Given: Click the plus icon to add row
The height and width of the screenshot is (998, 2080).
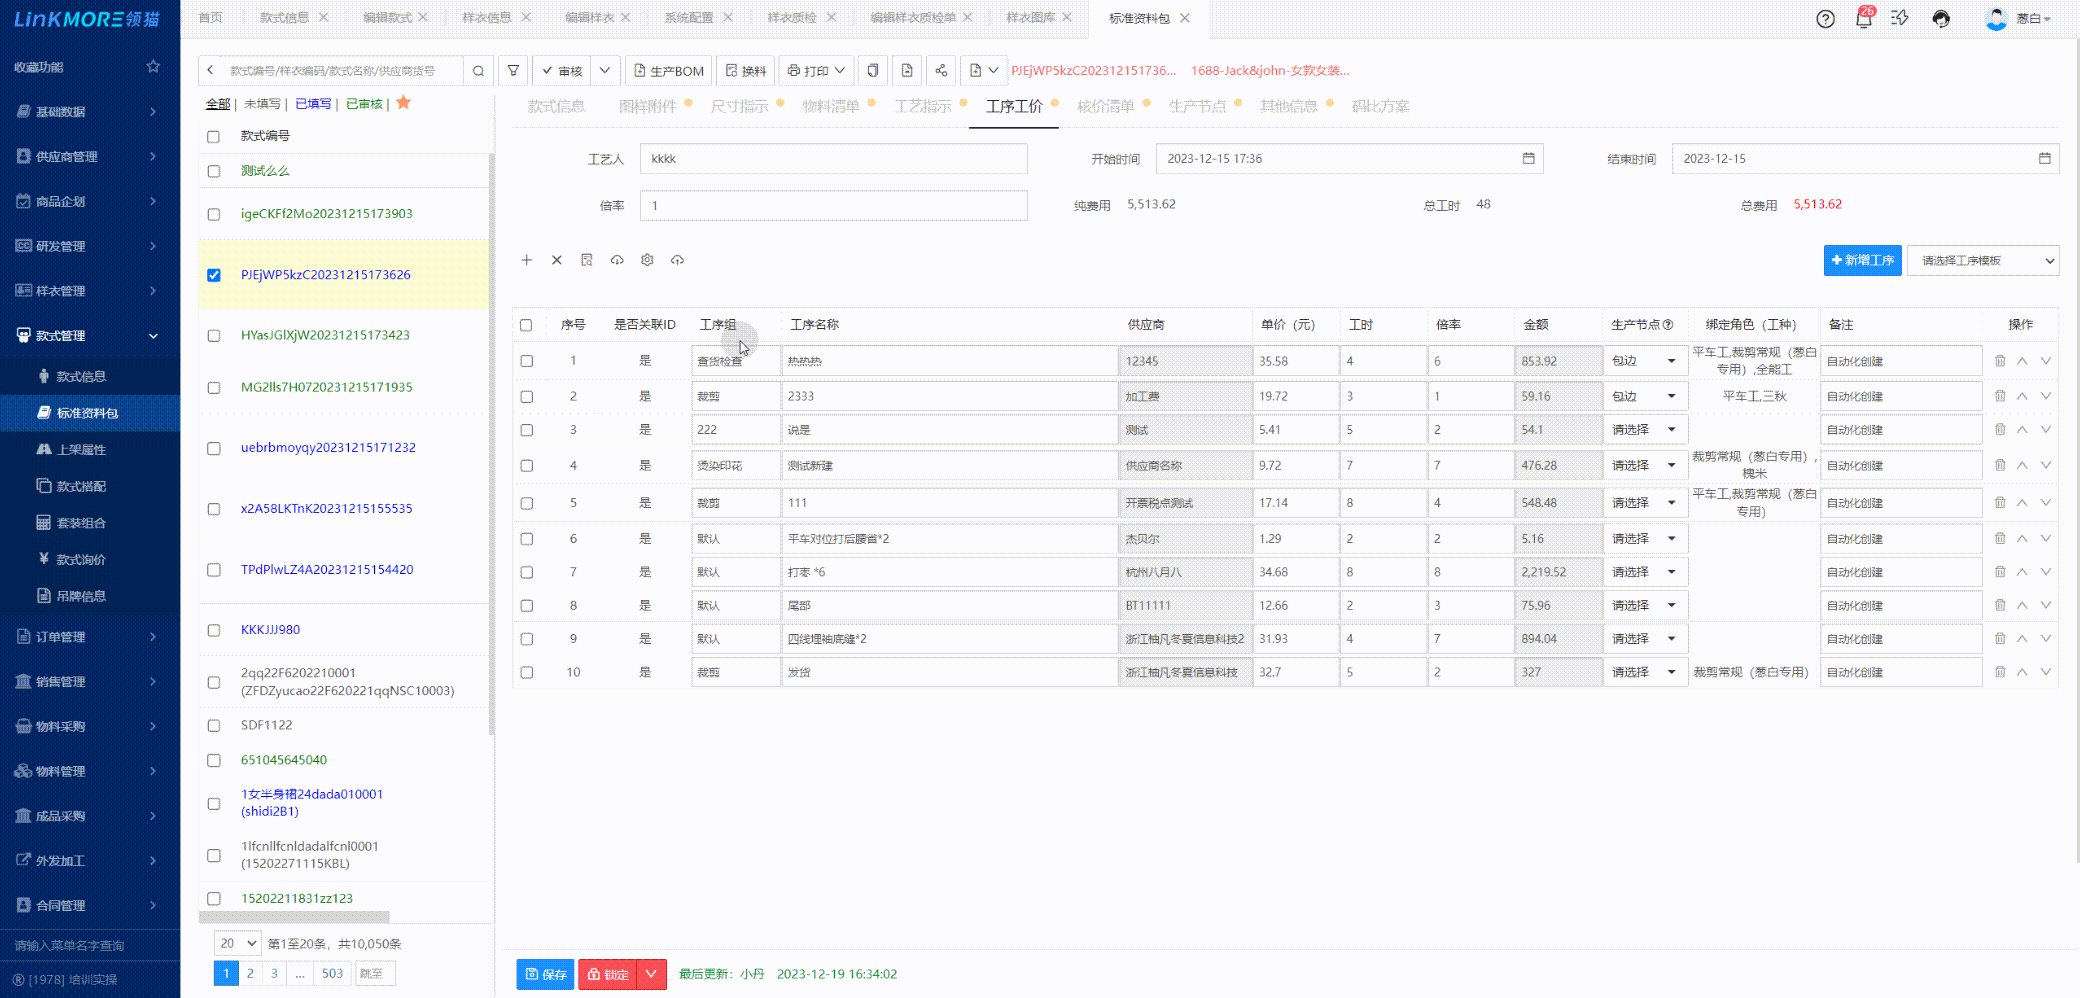Looking at the screenshot, I should tap(526, 260).
